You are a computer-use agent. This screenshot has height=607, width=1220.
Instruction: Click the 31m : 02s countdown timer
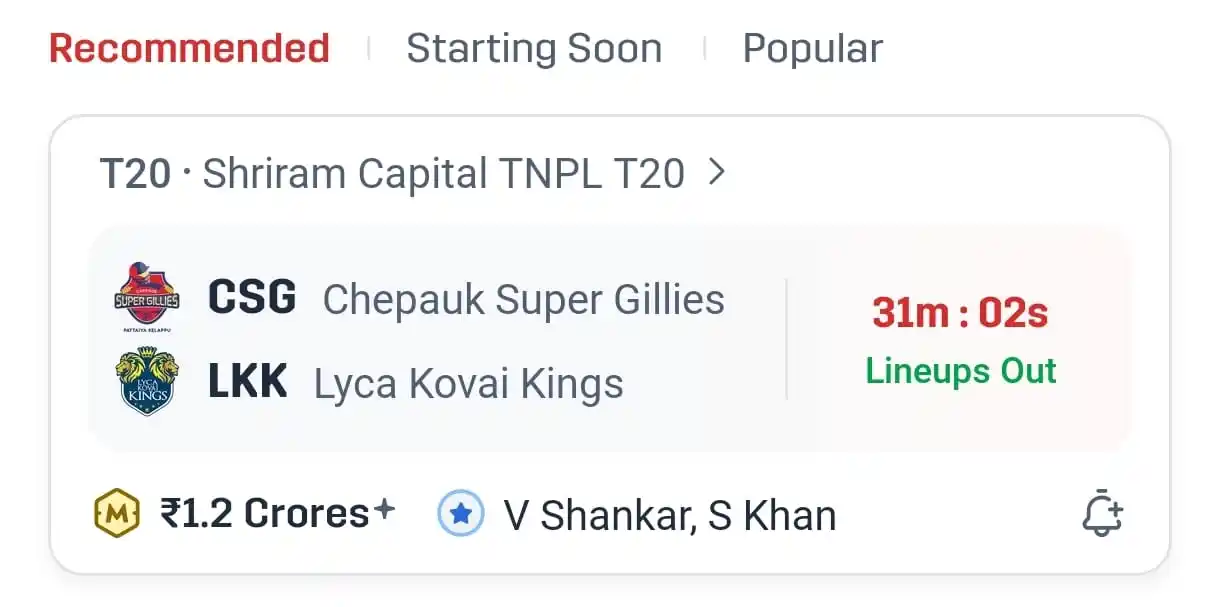(960, 313)
